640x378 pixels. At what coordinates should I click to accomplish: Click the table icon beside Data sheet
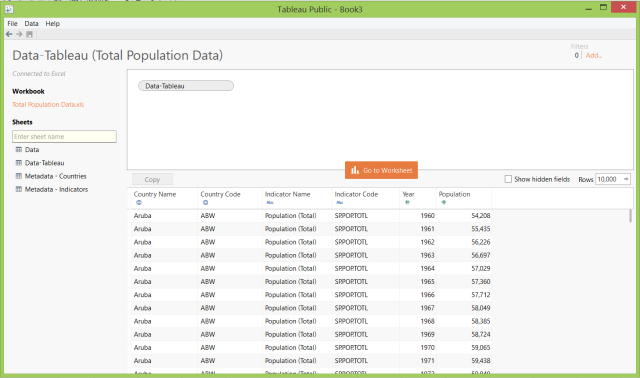[x=19, y=149]
